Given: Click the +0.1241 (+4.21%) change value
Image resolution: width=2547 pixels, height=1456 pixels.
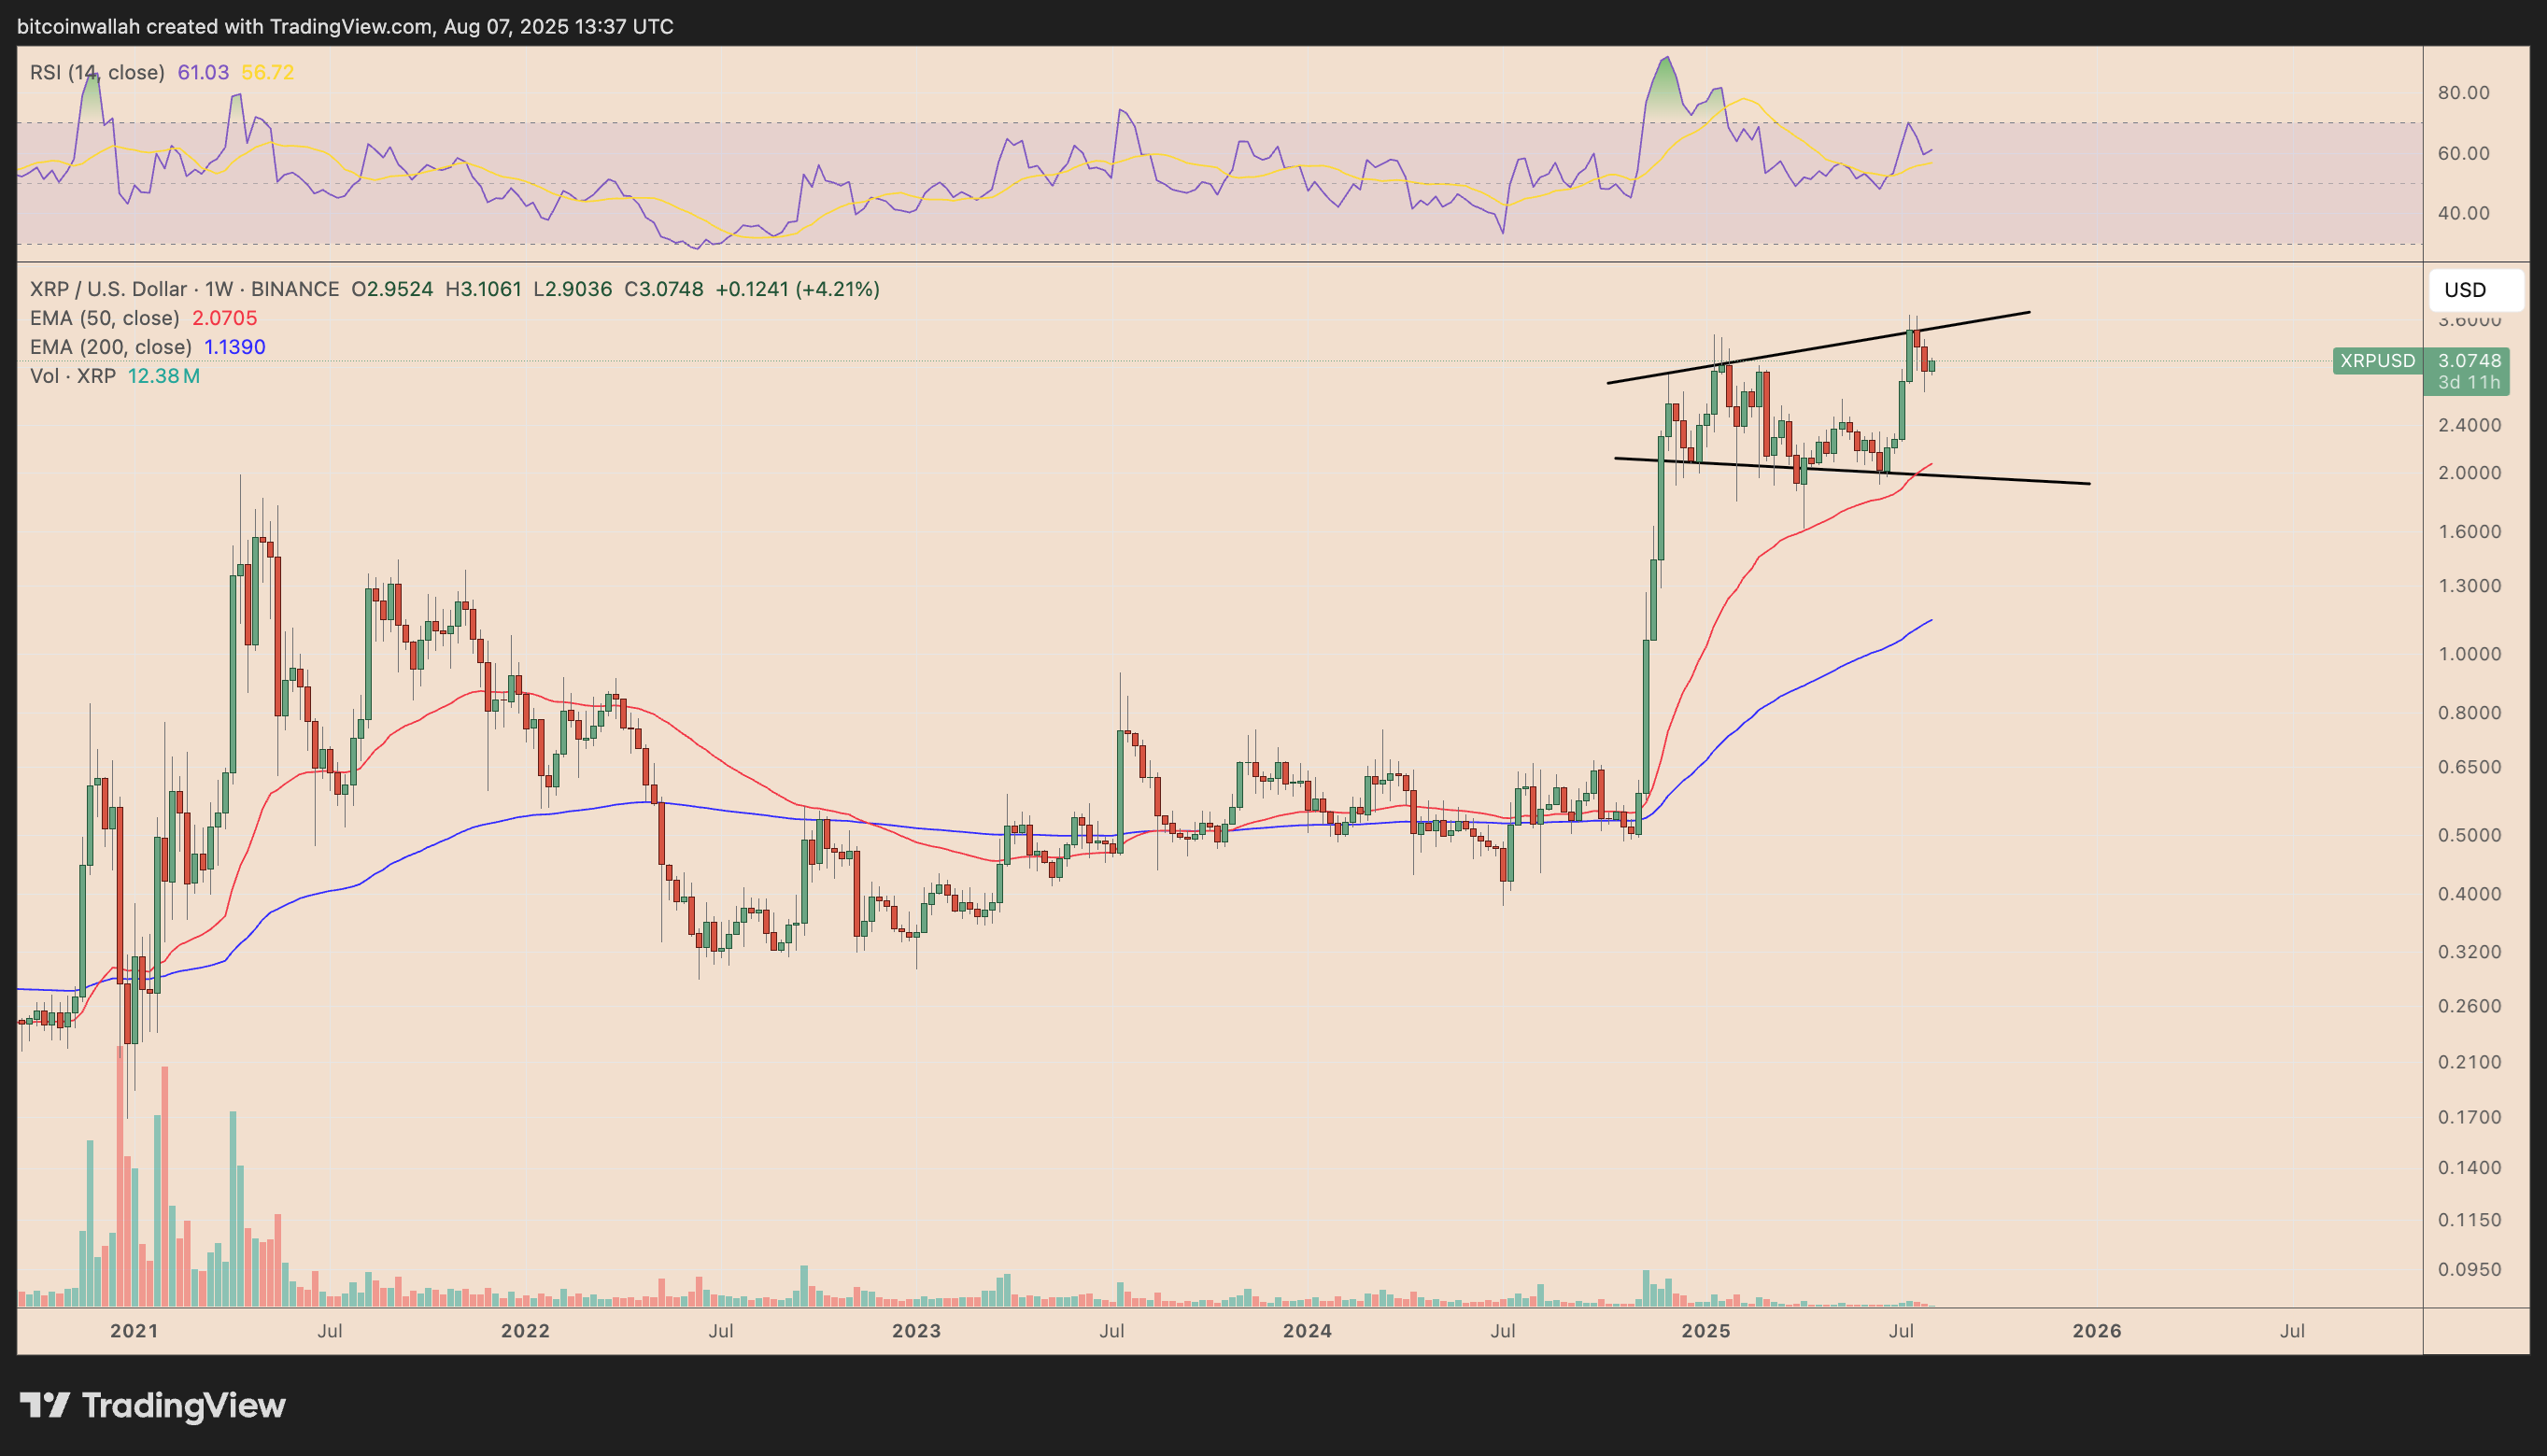Looking at the screenshot, I should coord(797,289).
